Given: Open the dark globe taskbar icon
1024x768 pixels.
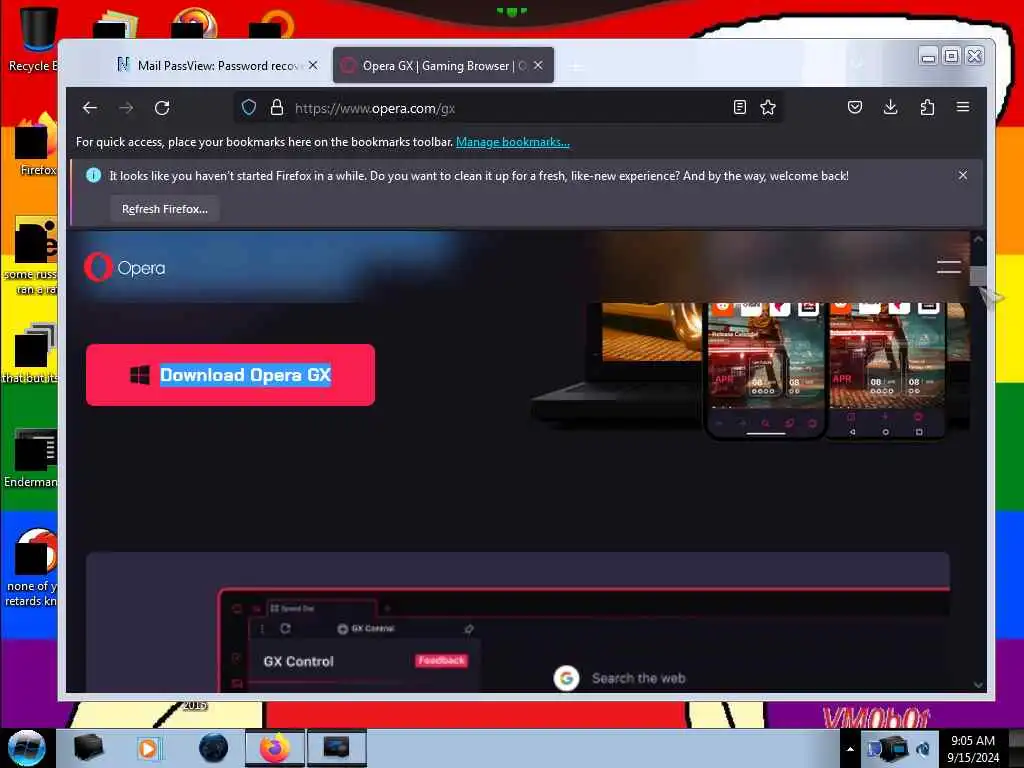Looking at the screenshot, I should 214,748.
